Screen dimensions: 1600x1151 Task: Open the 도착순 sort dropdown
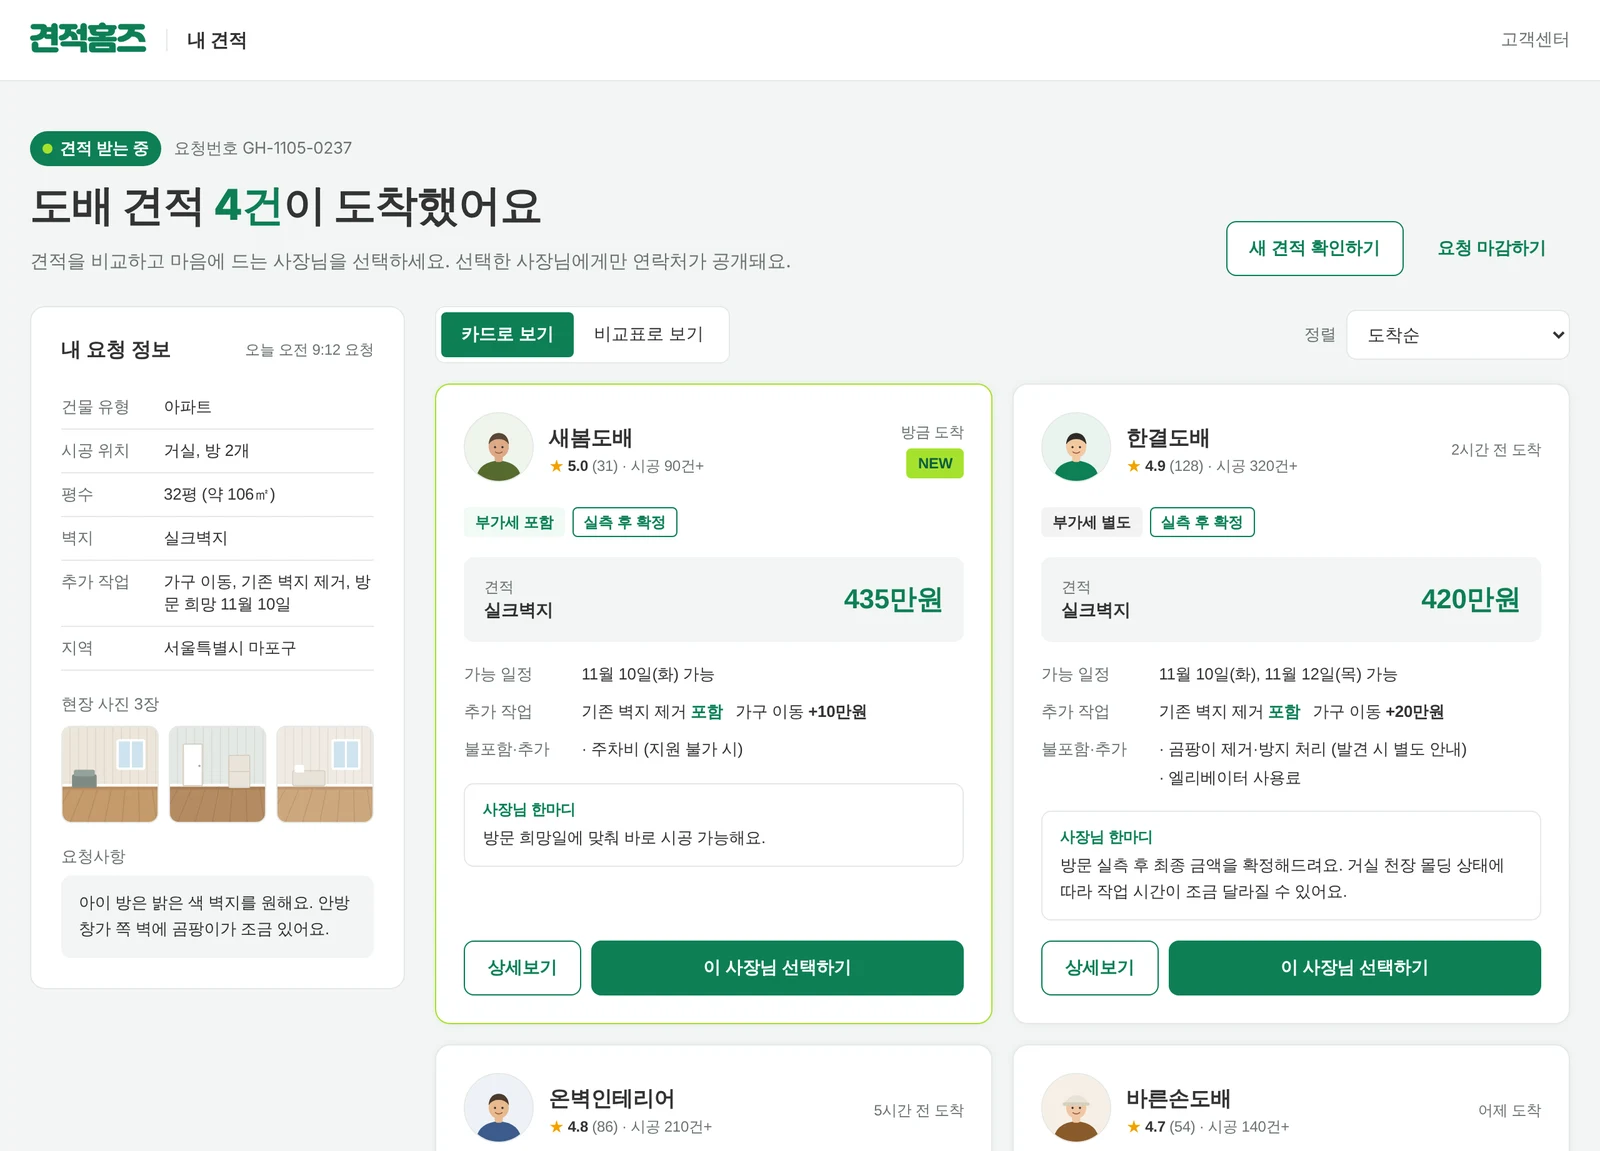(x=1457, y=335)
